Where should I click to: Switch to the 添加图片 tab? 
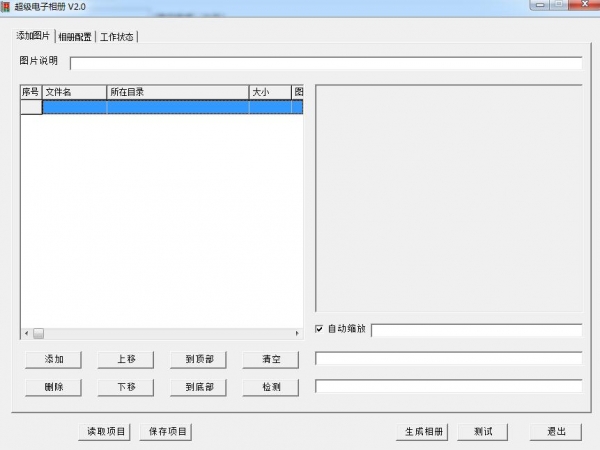pyautogui.click(x=33, y=36)
